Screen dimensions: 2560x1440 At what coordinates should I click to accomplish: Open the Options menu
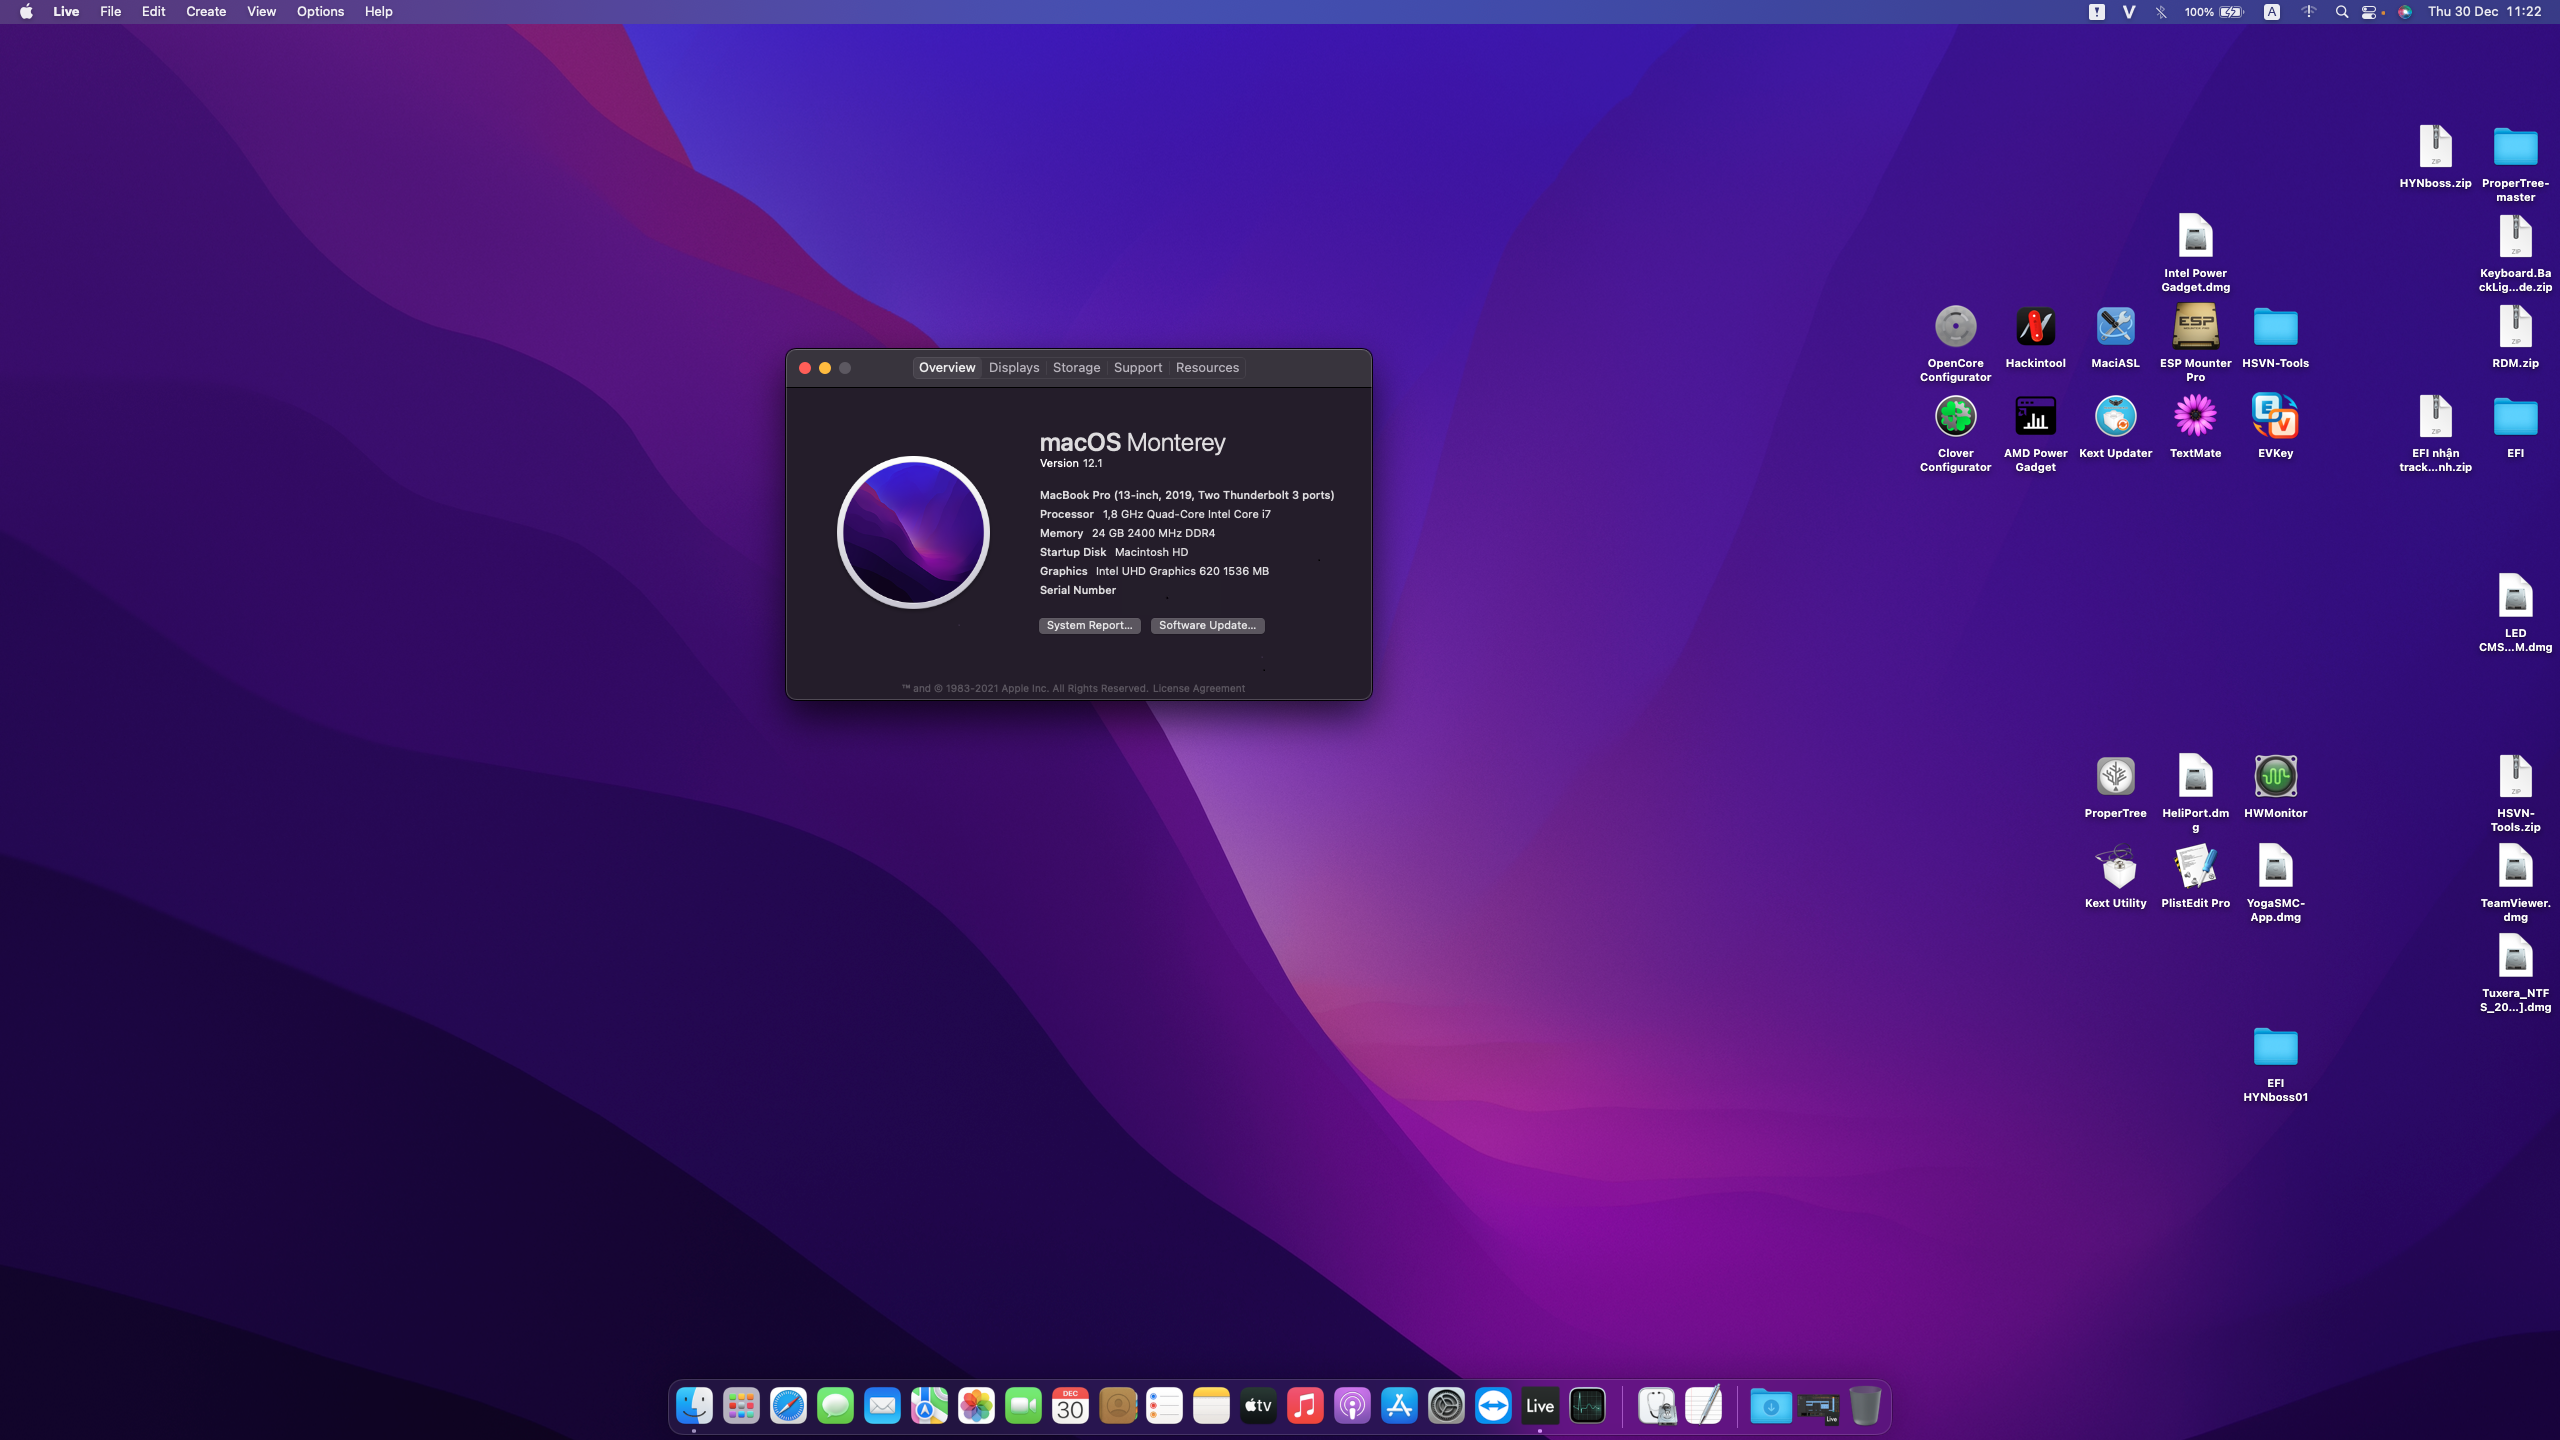[320, 12]
